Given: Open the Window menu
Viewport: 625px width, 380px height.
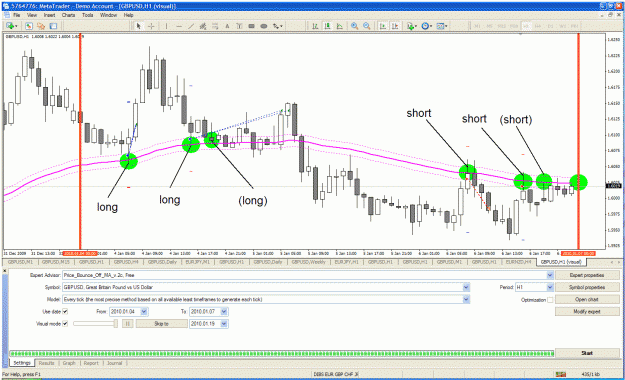Looking at the screenshot, I should coord(108,15).
